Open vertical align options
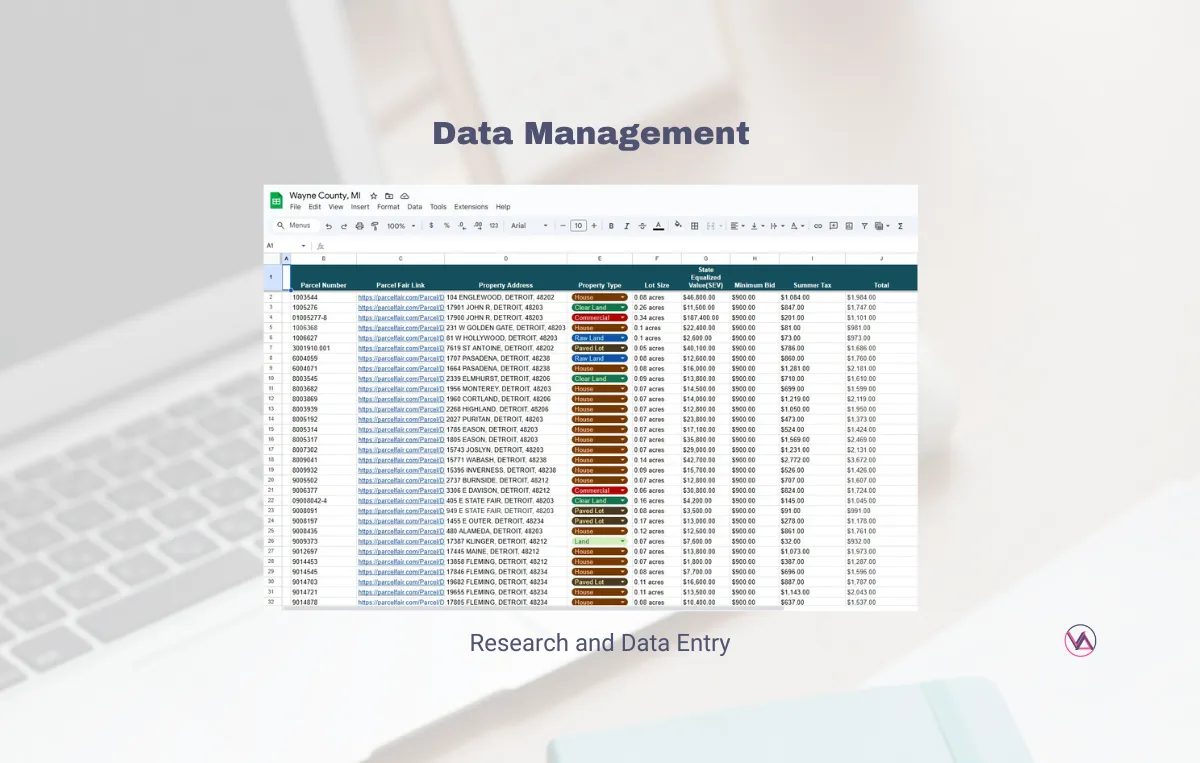 [x=757, y=226]
